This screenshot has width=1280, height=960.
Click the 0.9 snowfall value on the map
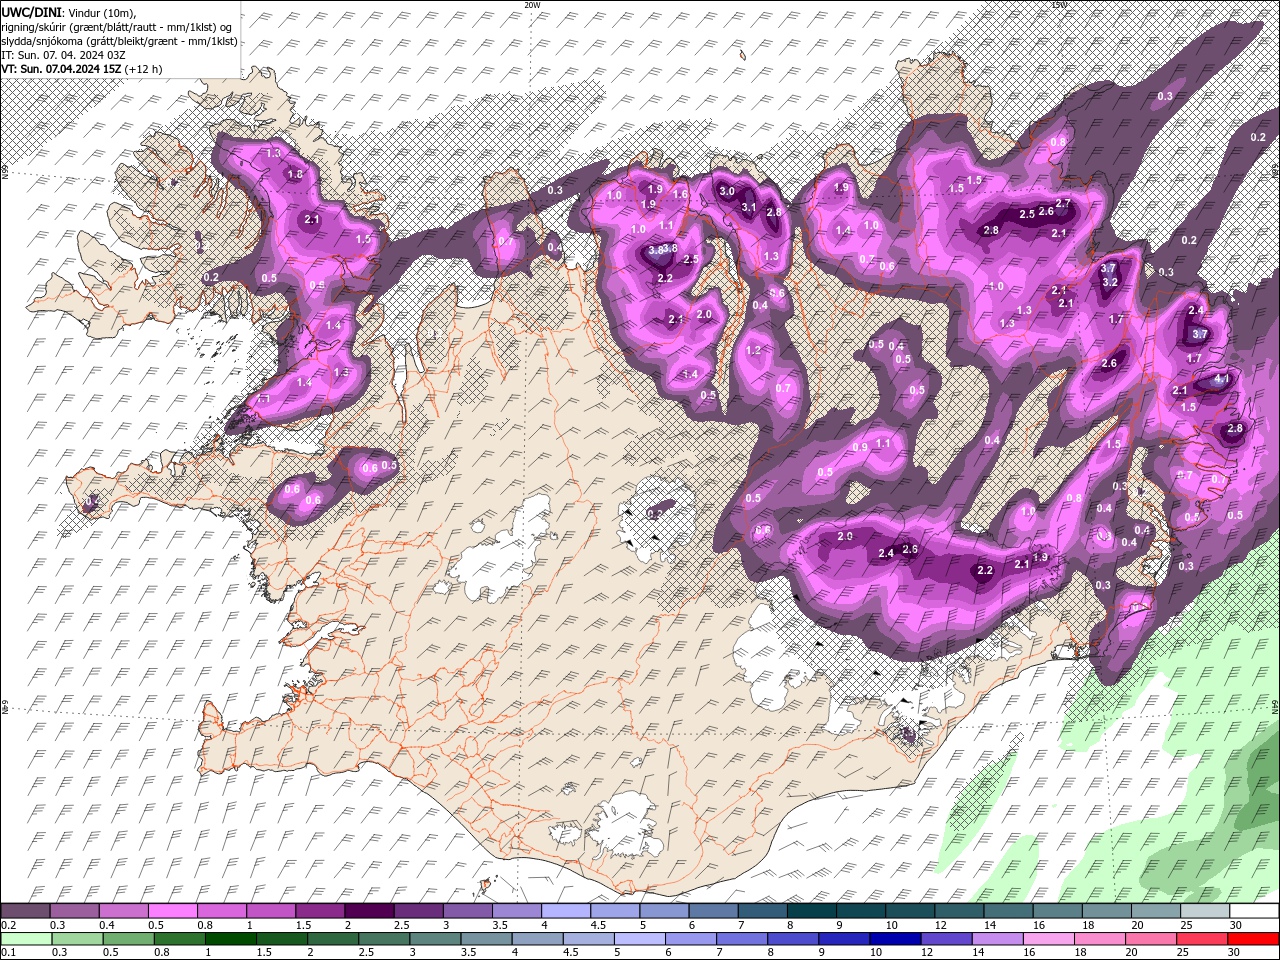[861, 447]
